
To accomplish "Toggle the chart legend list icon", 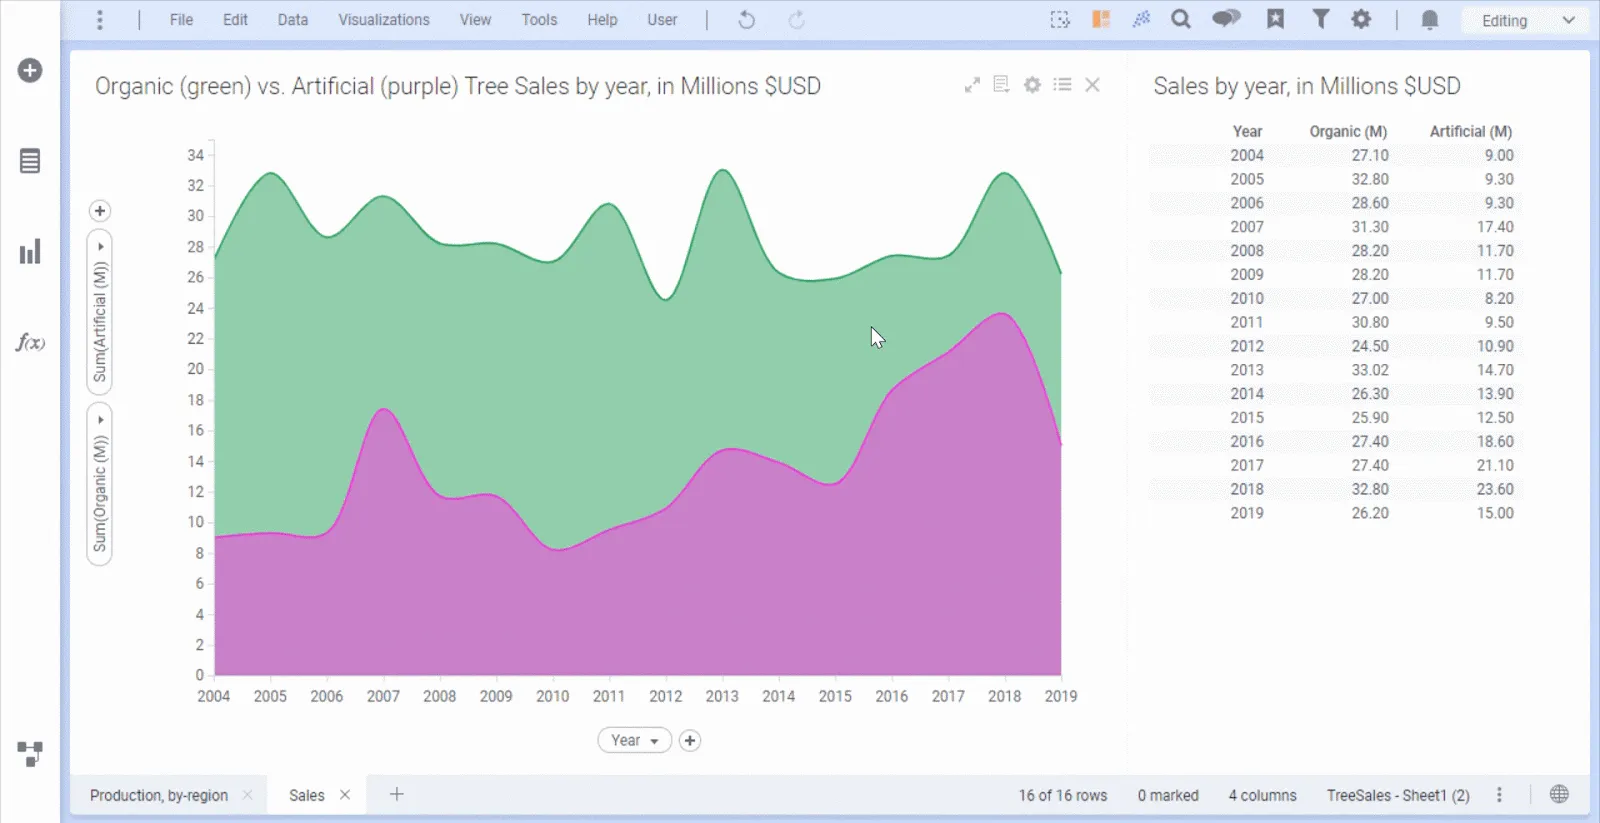I will pos(1062,85).
